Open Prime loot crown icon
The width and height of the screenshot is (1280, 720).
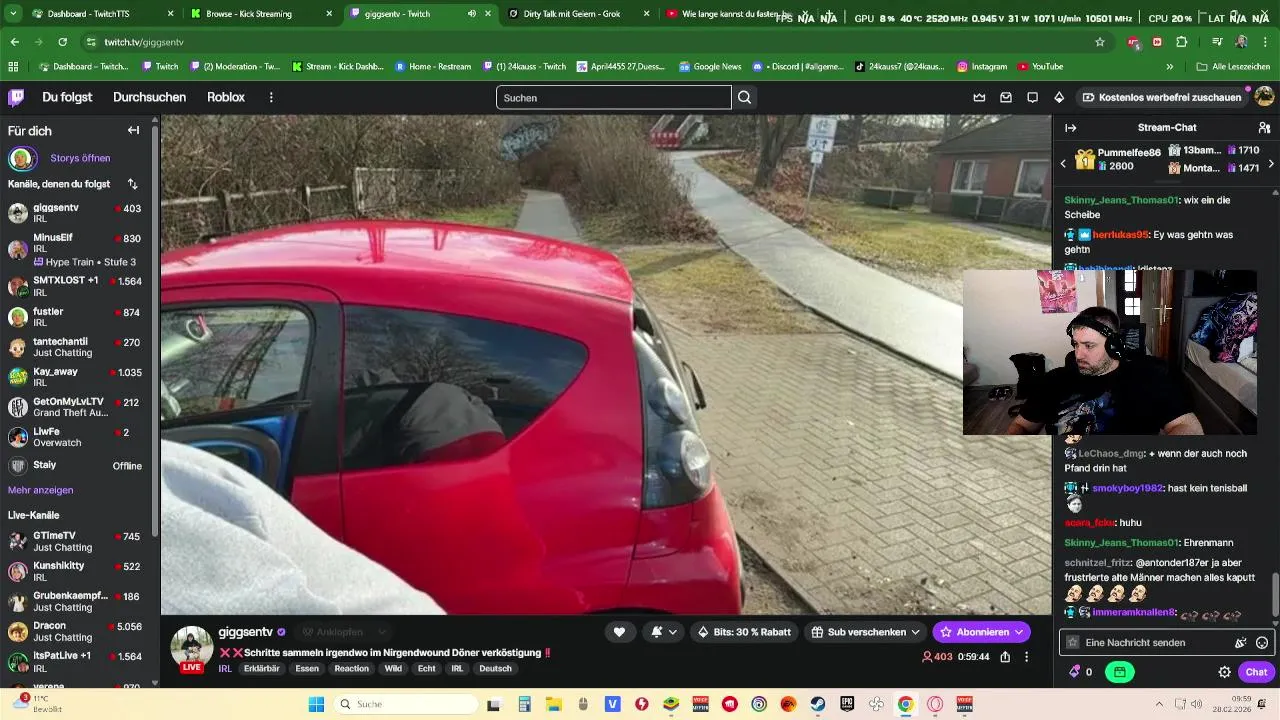979,97
